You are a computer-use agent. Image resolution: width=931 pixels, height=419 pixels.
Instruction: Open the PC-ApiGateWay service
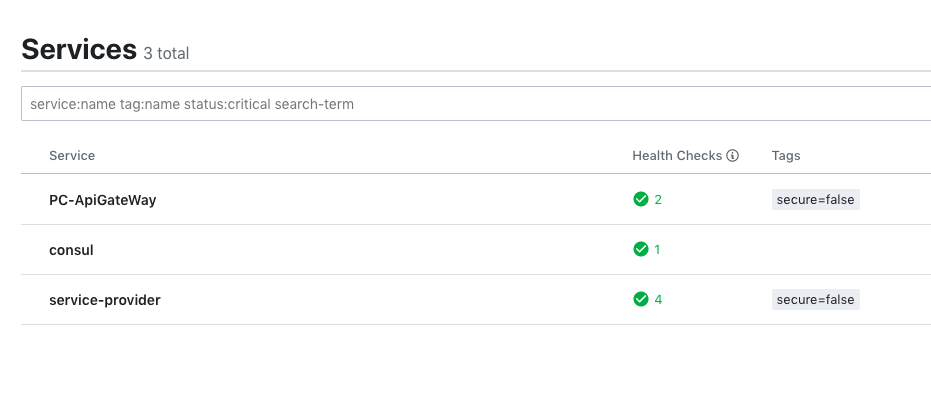tap(103, 200)
